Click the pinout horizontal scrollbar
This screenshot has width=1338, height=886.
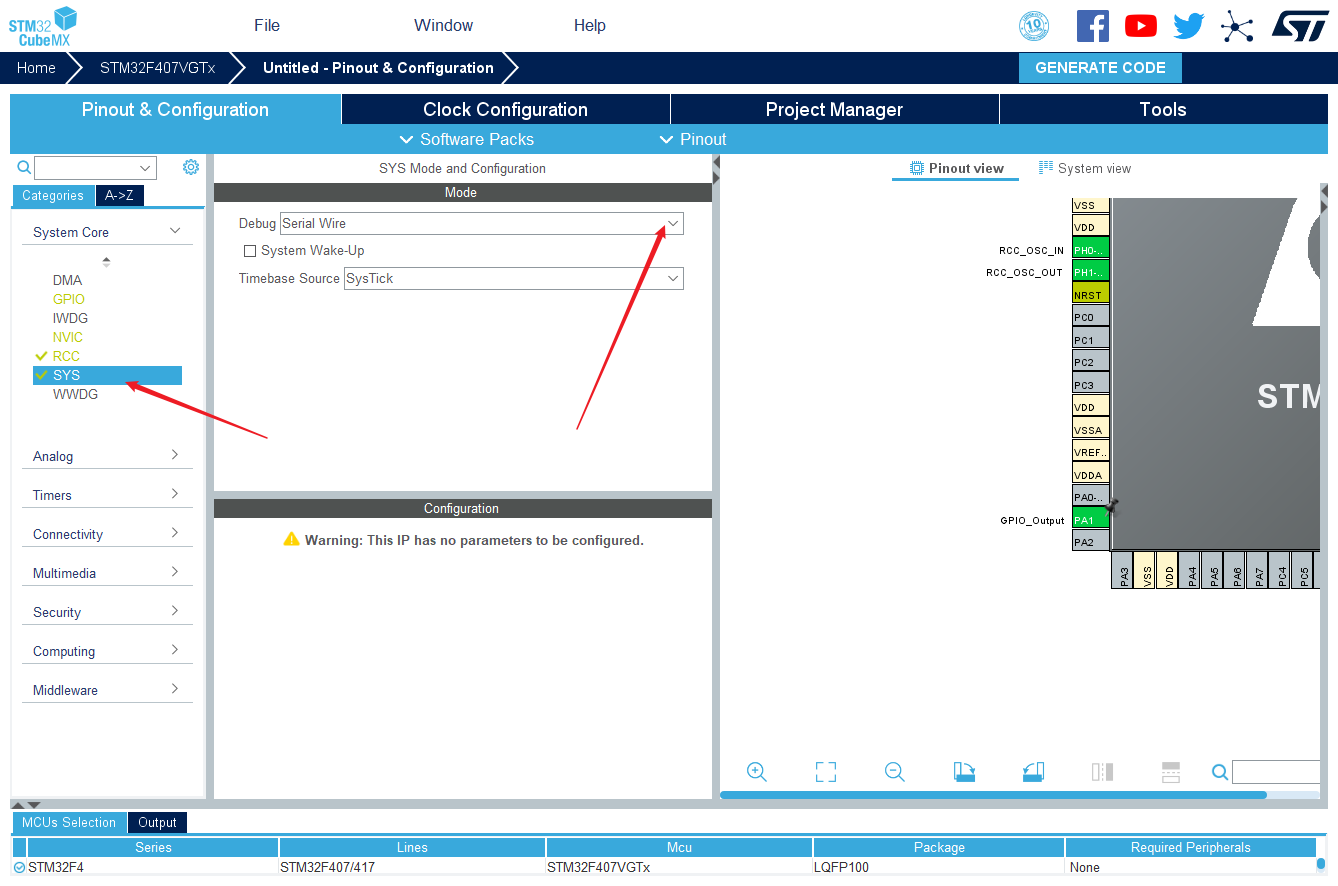993,795
